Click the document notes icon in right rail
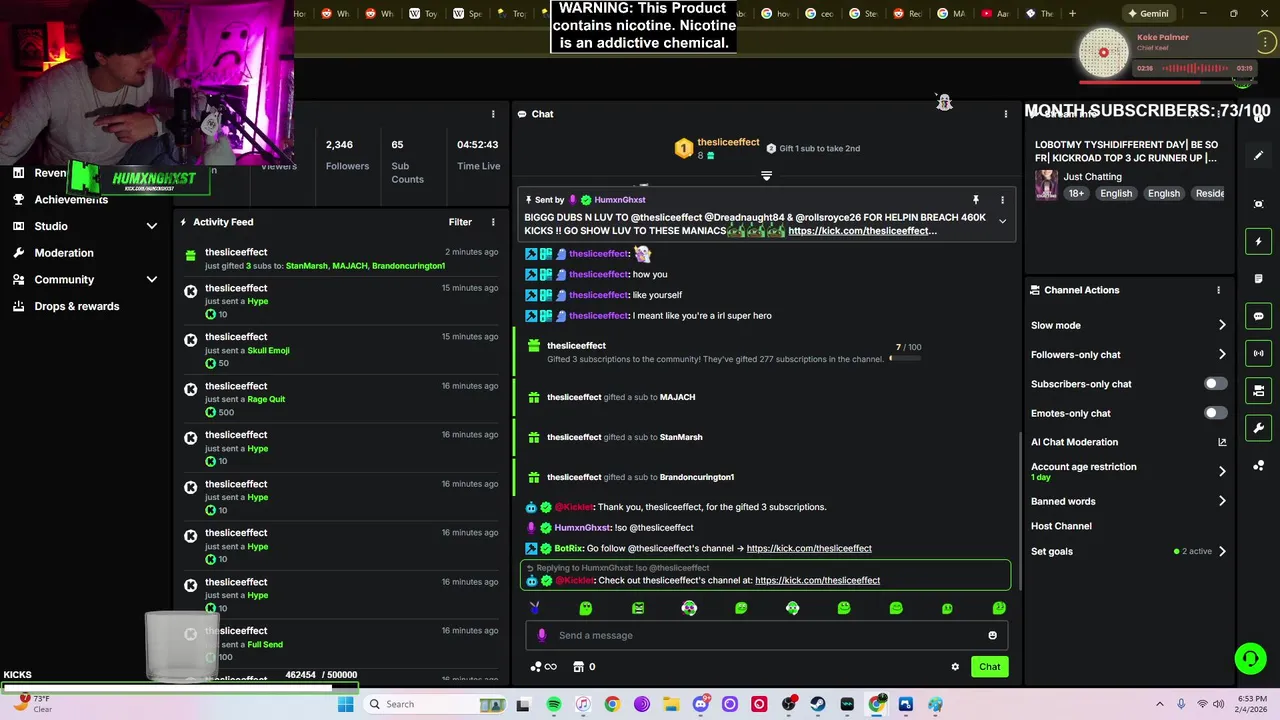This screenshot has height=720, width=1280. 1258,279
